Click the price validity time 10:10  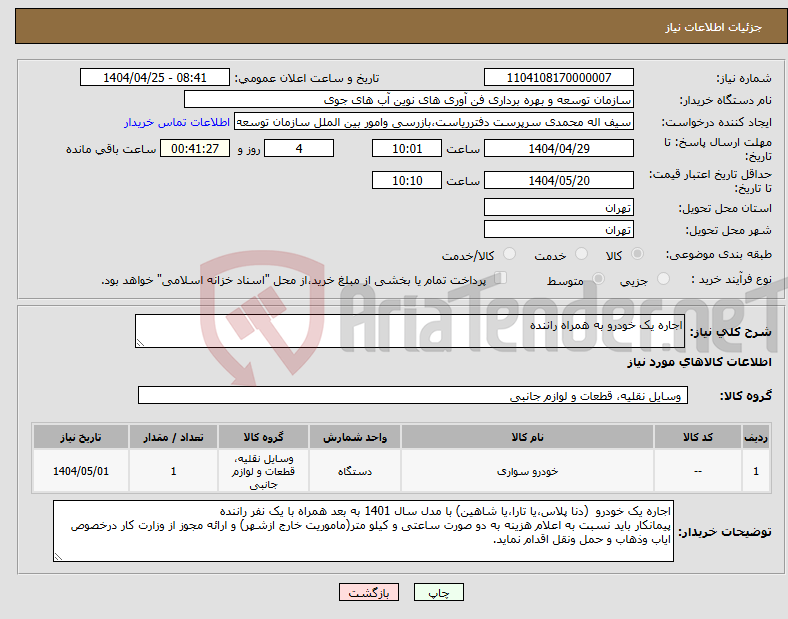point(407,180)
